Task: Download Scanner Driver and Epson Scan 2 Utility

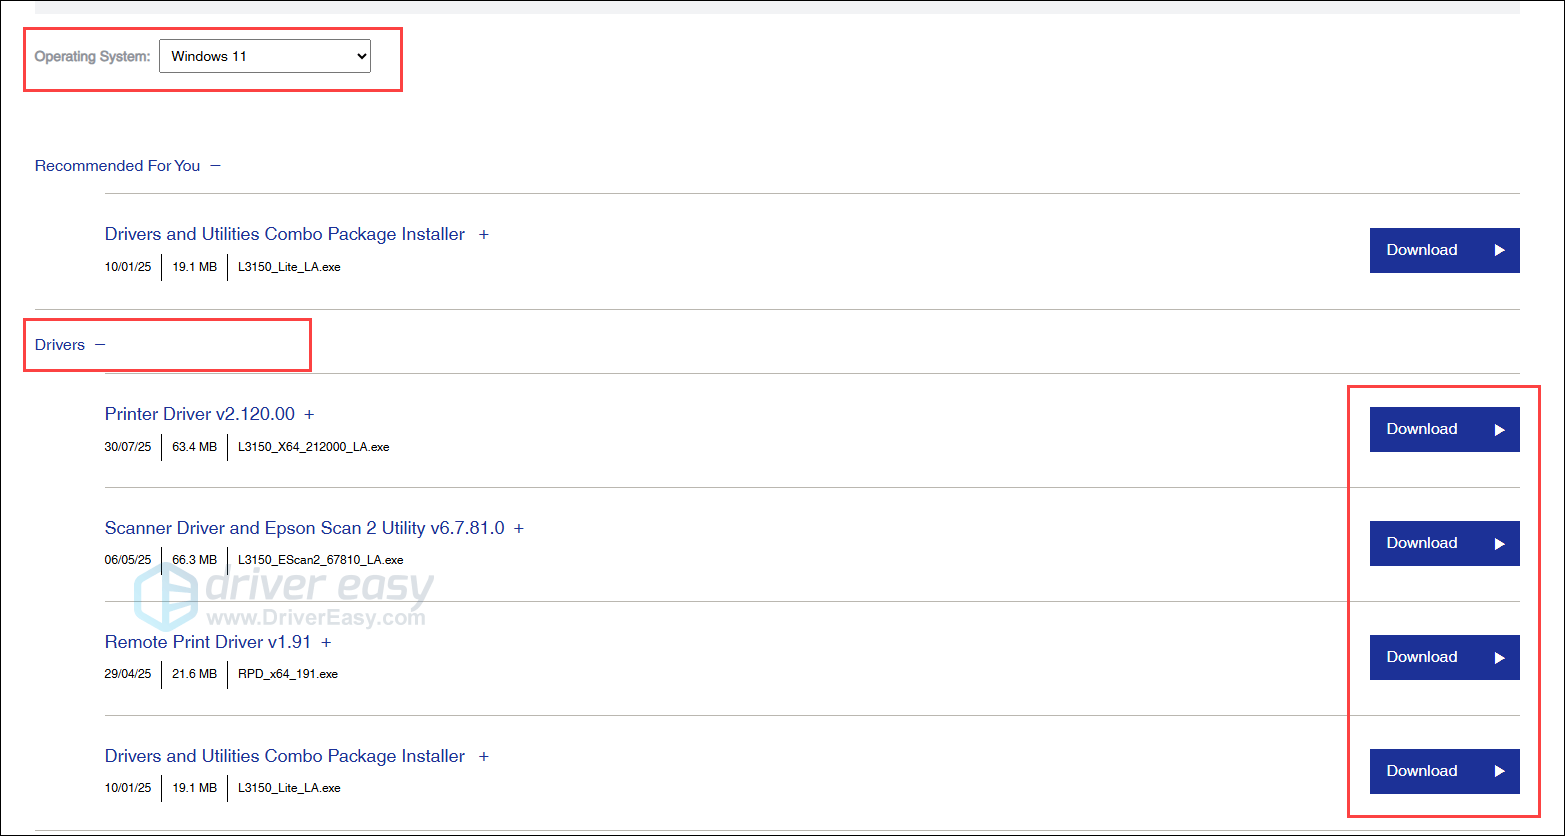Action: coord(1443,543)
